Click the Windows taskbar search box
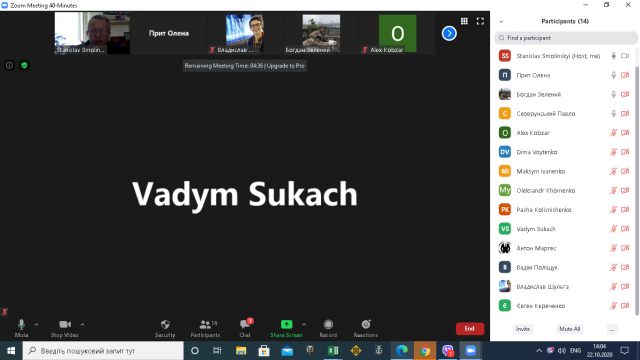Image resolution: width=640 pixels, height=360 pixels. (103, 351)
